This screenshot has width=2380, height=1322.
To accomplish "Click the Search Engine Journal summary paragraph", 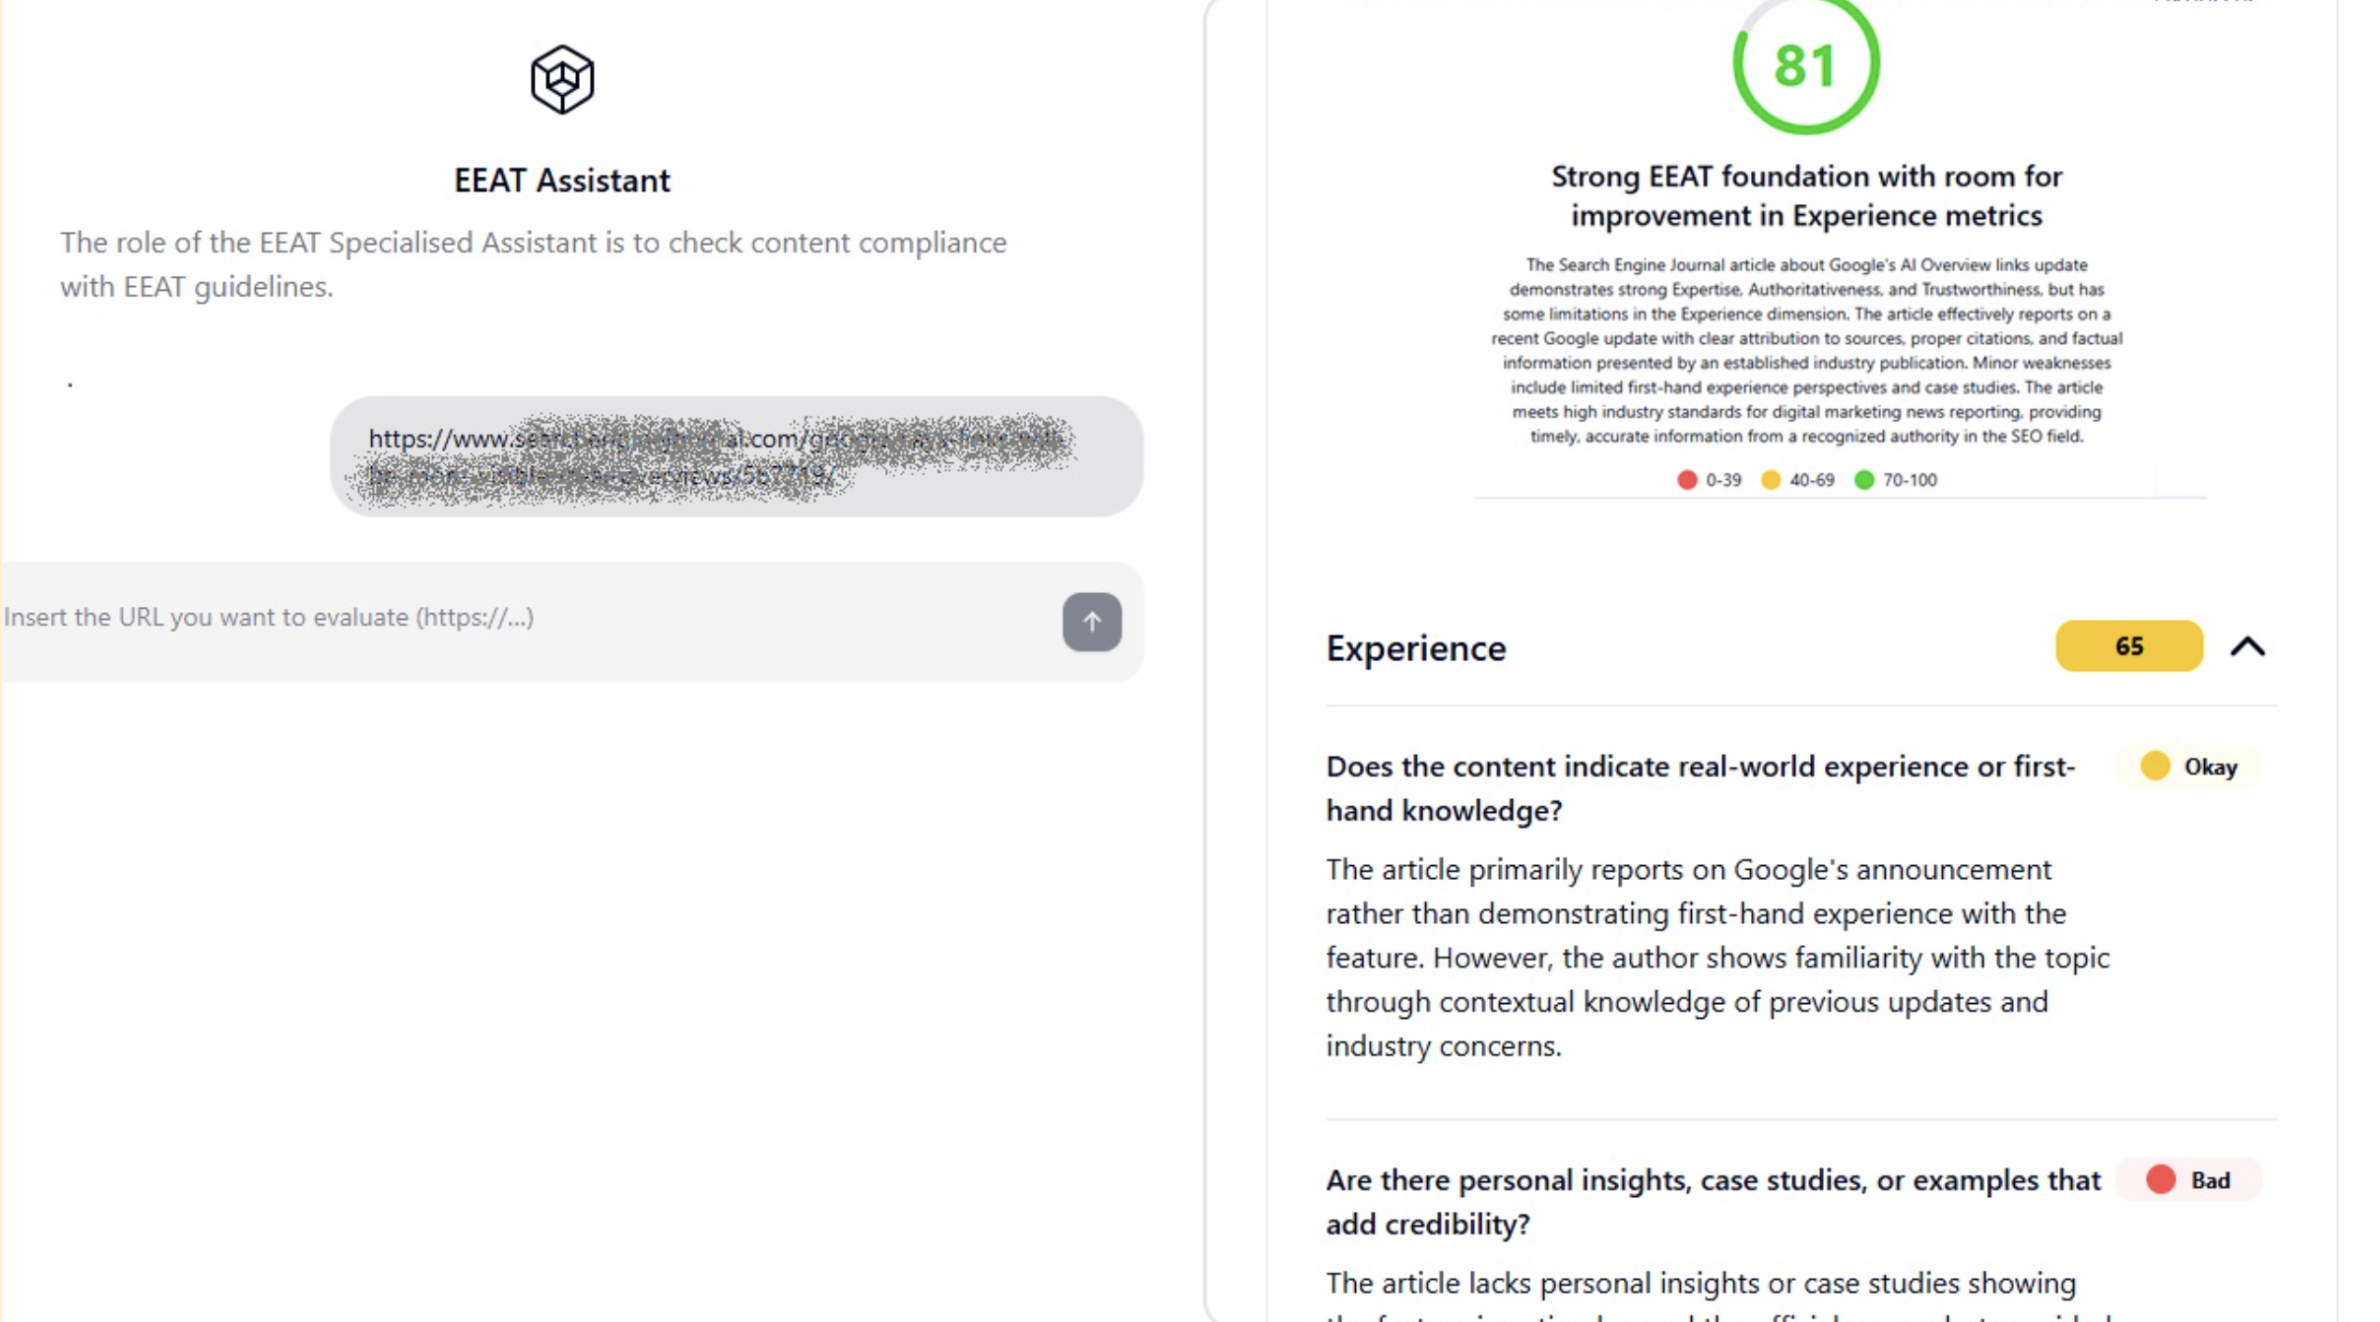I will [1806, 351].
